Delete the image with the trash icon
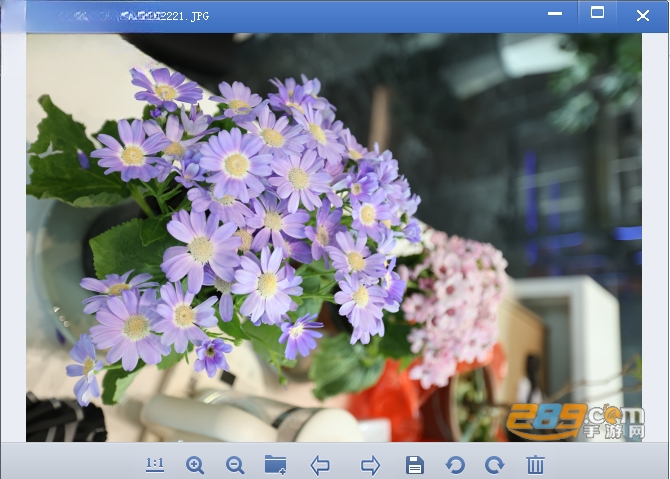 coord(535,465)
